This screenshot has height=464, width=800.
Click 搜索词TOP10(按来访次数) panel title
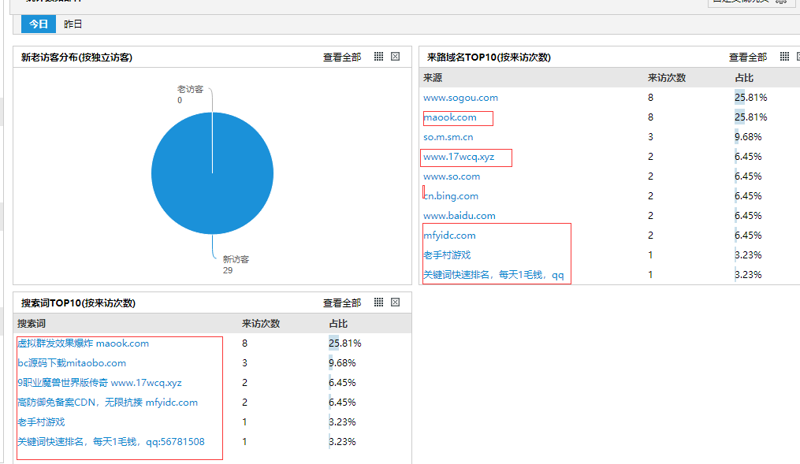(x=78, y=303)
